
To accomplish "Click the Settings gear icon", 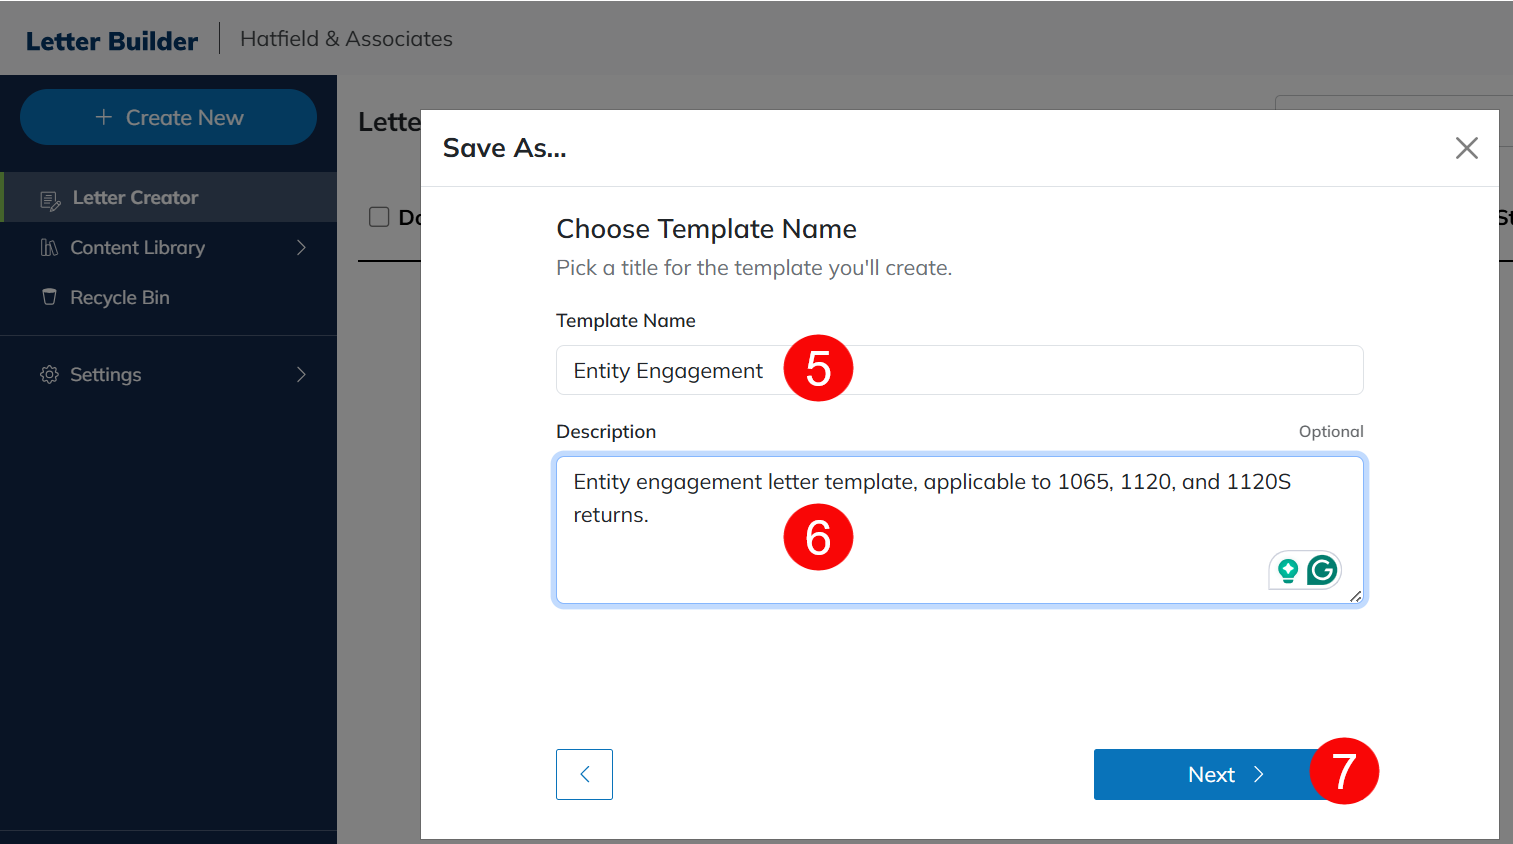I will tap(49, 374).
